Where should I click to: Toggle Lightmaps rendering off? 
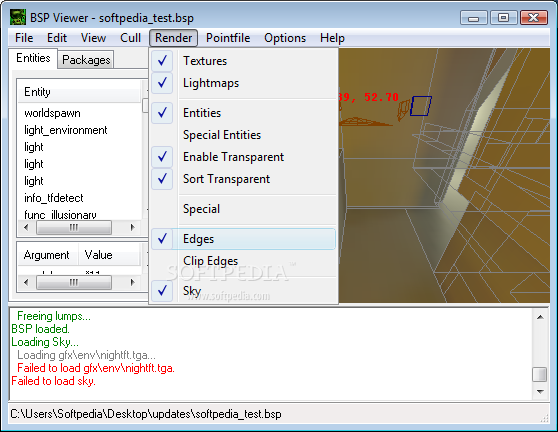244,83
